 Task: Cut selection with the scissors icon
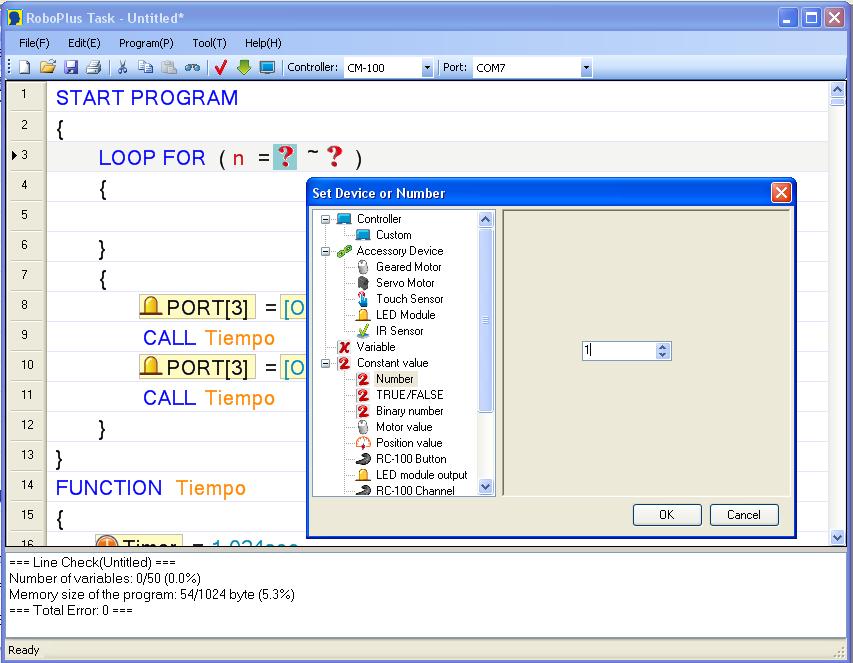pyautogui.click(x=122, y=67)
